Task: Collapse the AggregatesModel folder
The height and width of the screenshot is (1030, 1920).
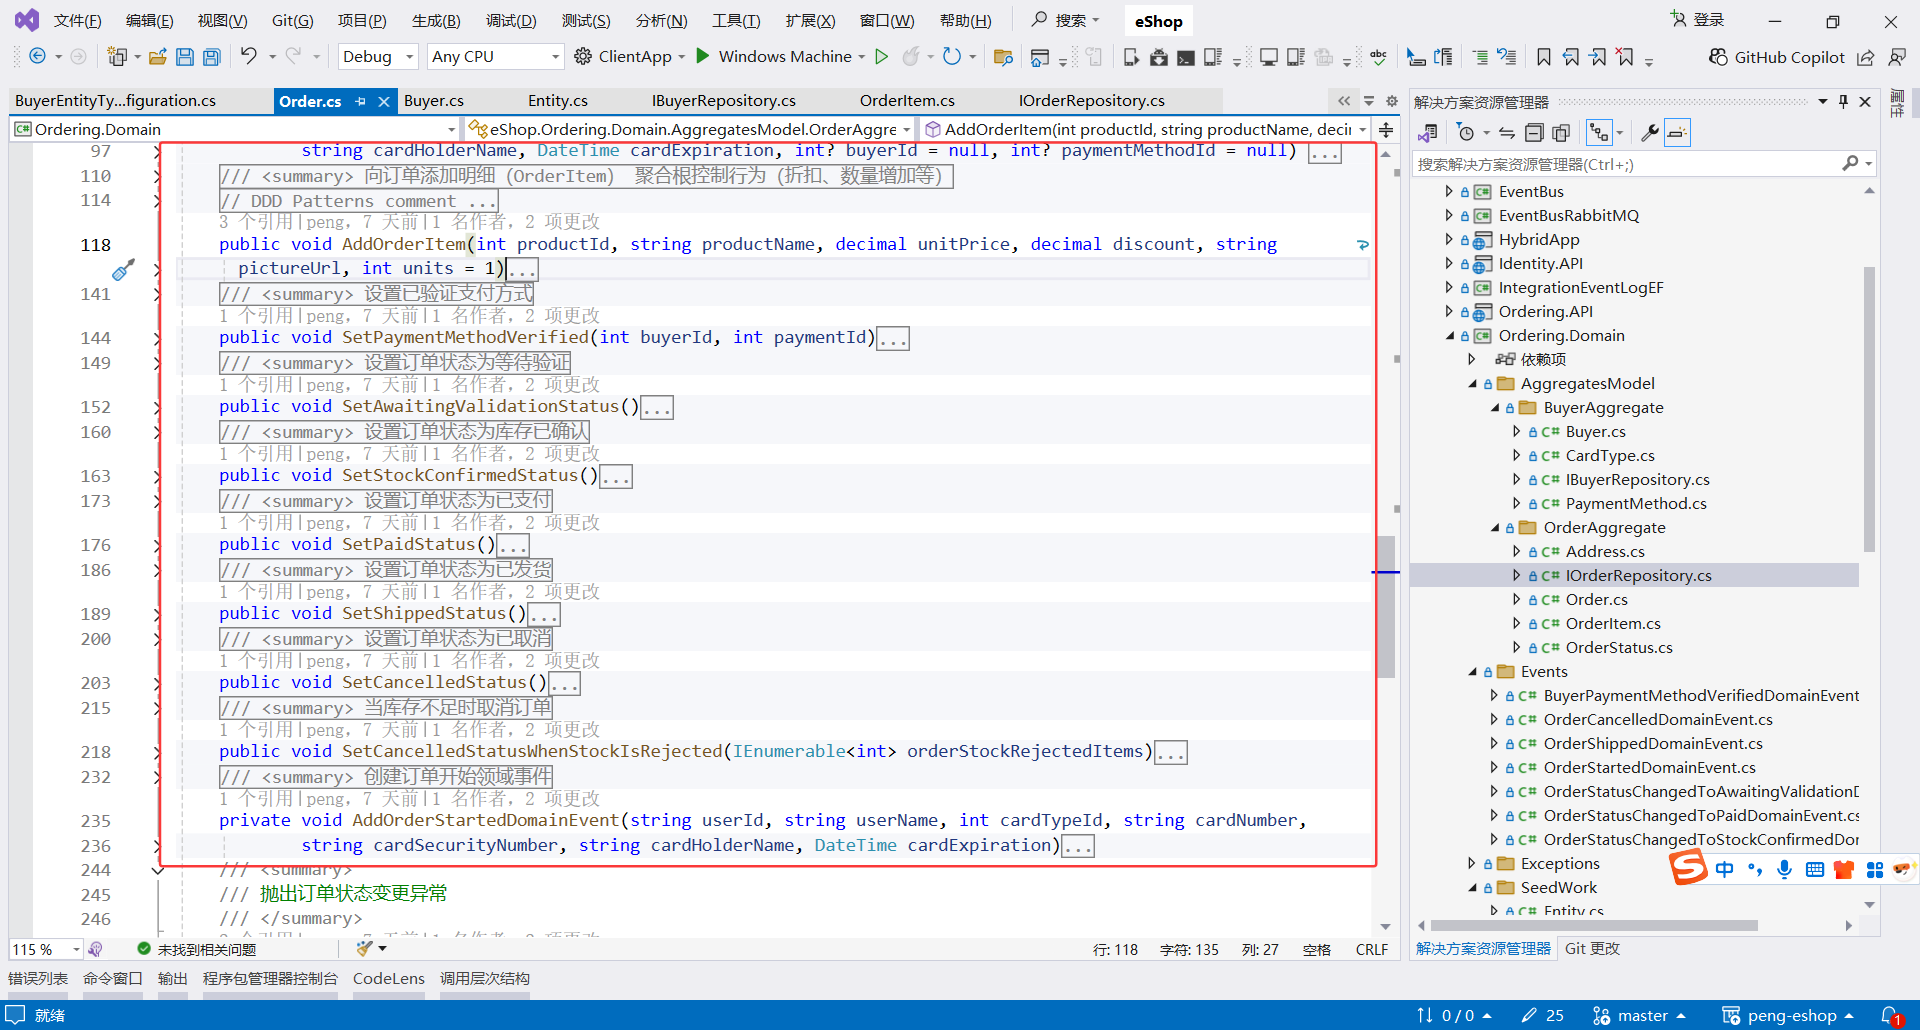Action: click(x=1472, y=383)
